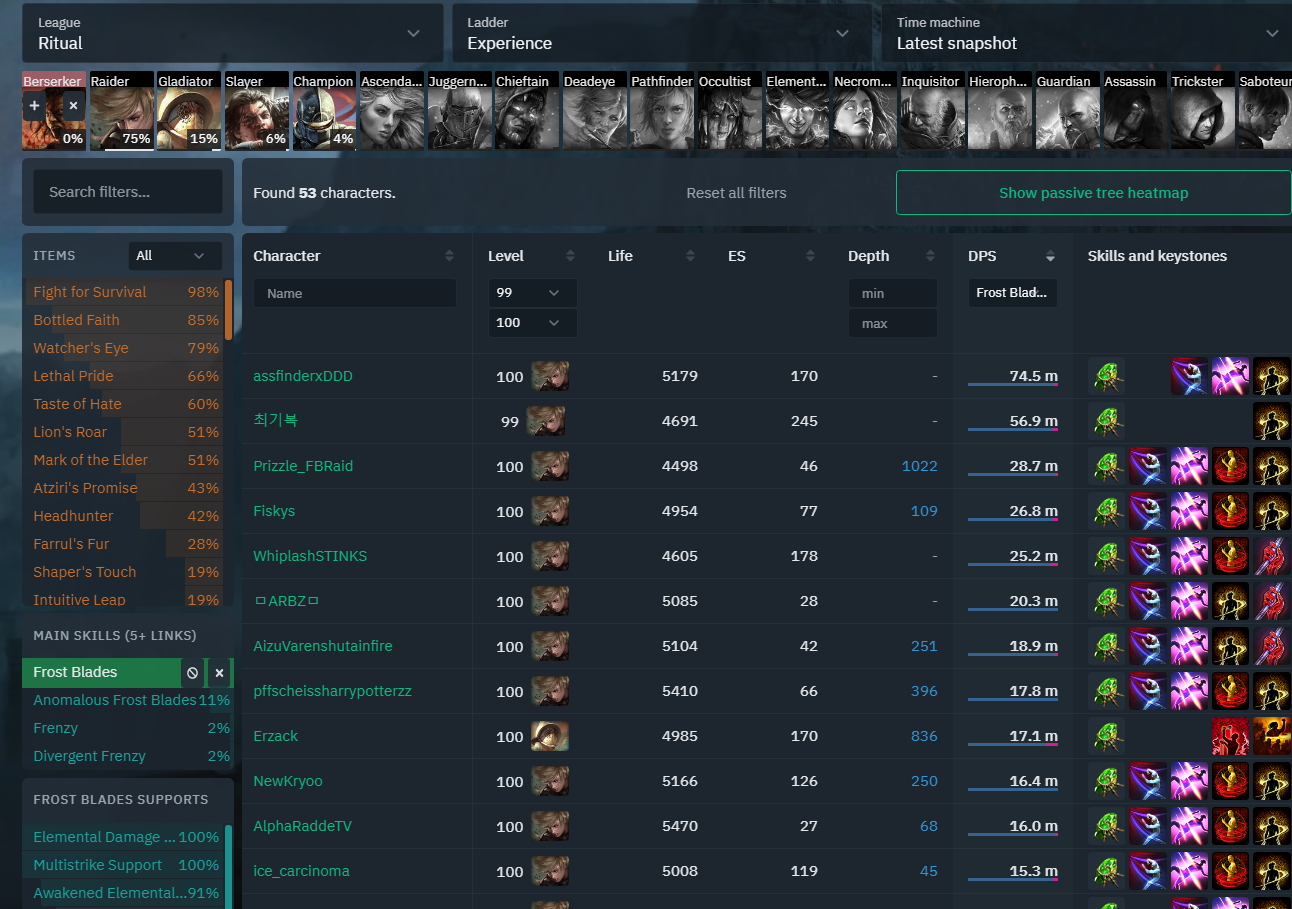Image resolution: width=1292 pixels, height=909 pixels.
Task: Click green gem icon in assfinderxDDD row
Action: coord(1106,376)
